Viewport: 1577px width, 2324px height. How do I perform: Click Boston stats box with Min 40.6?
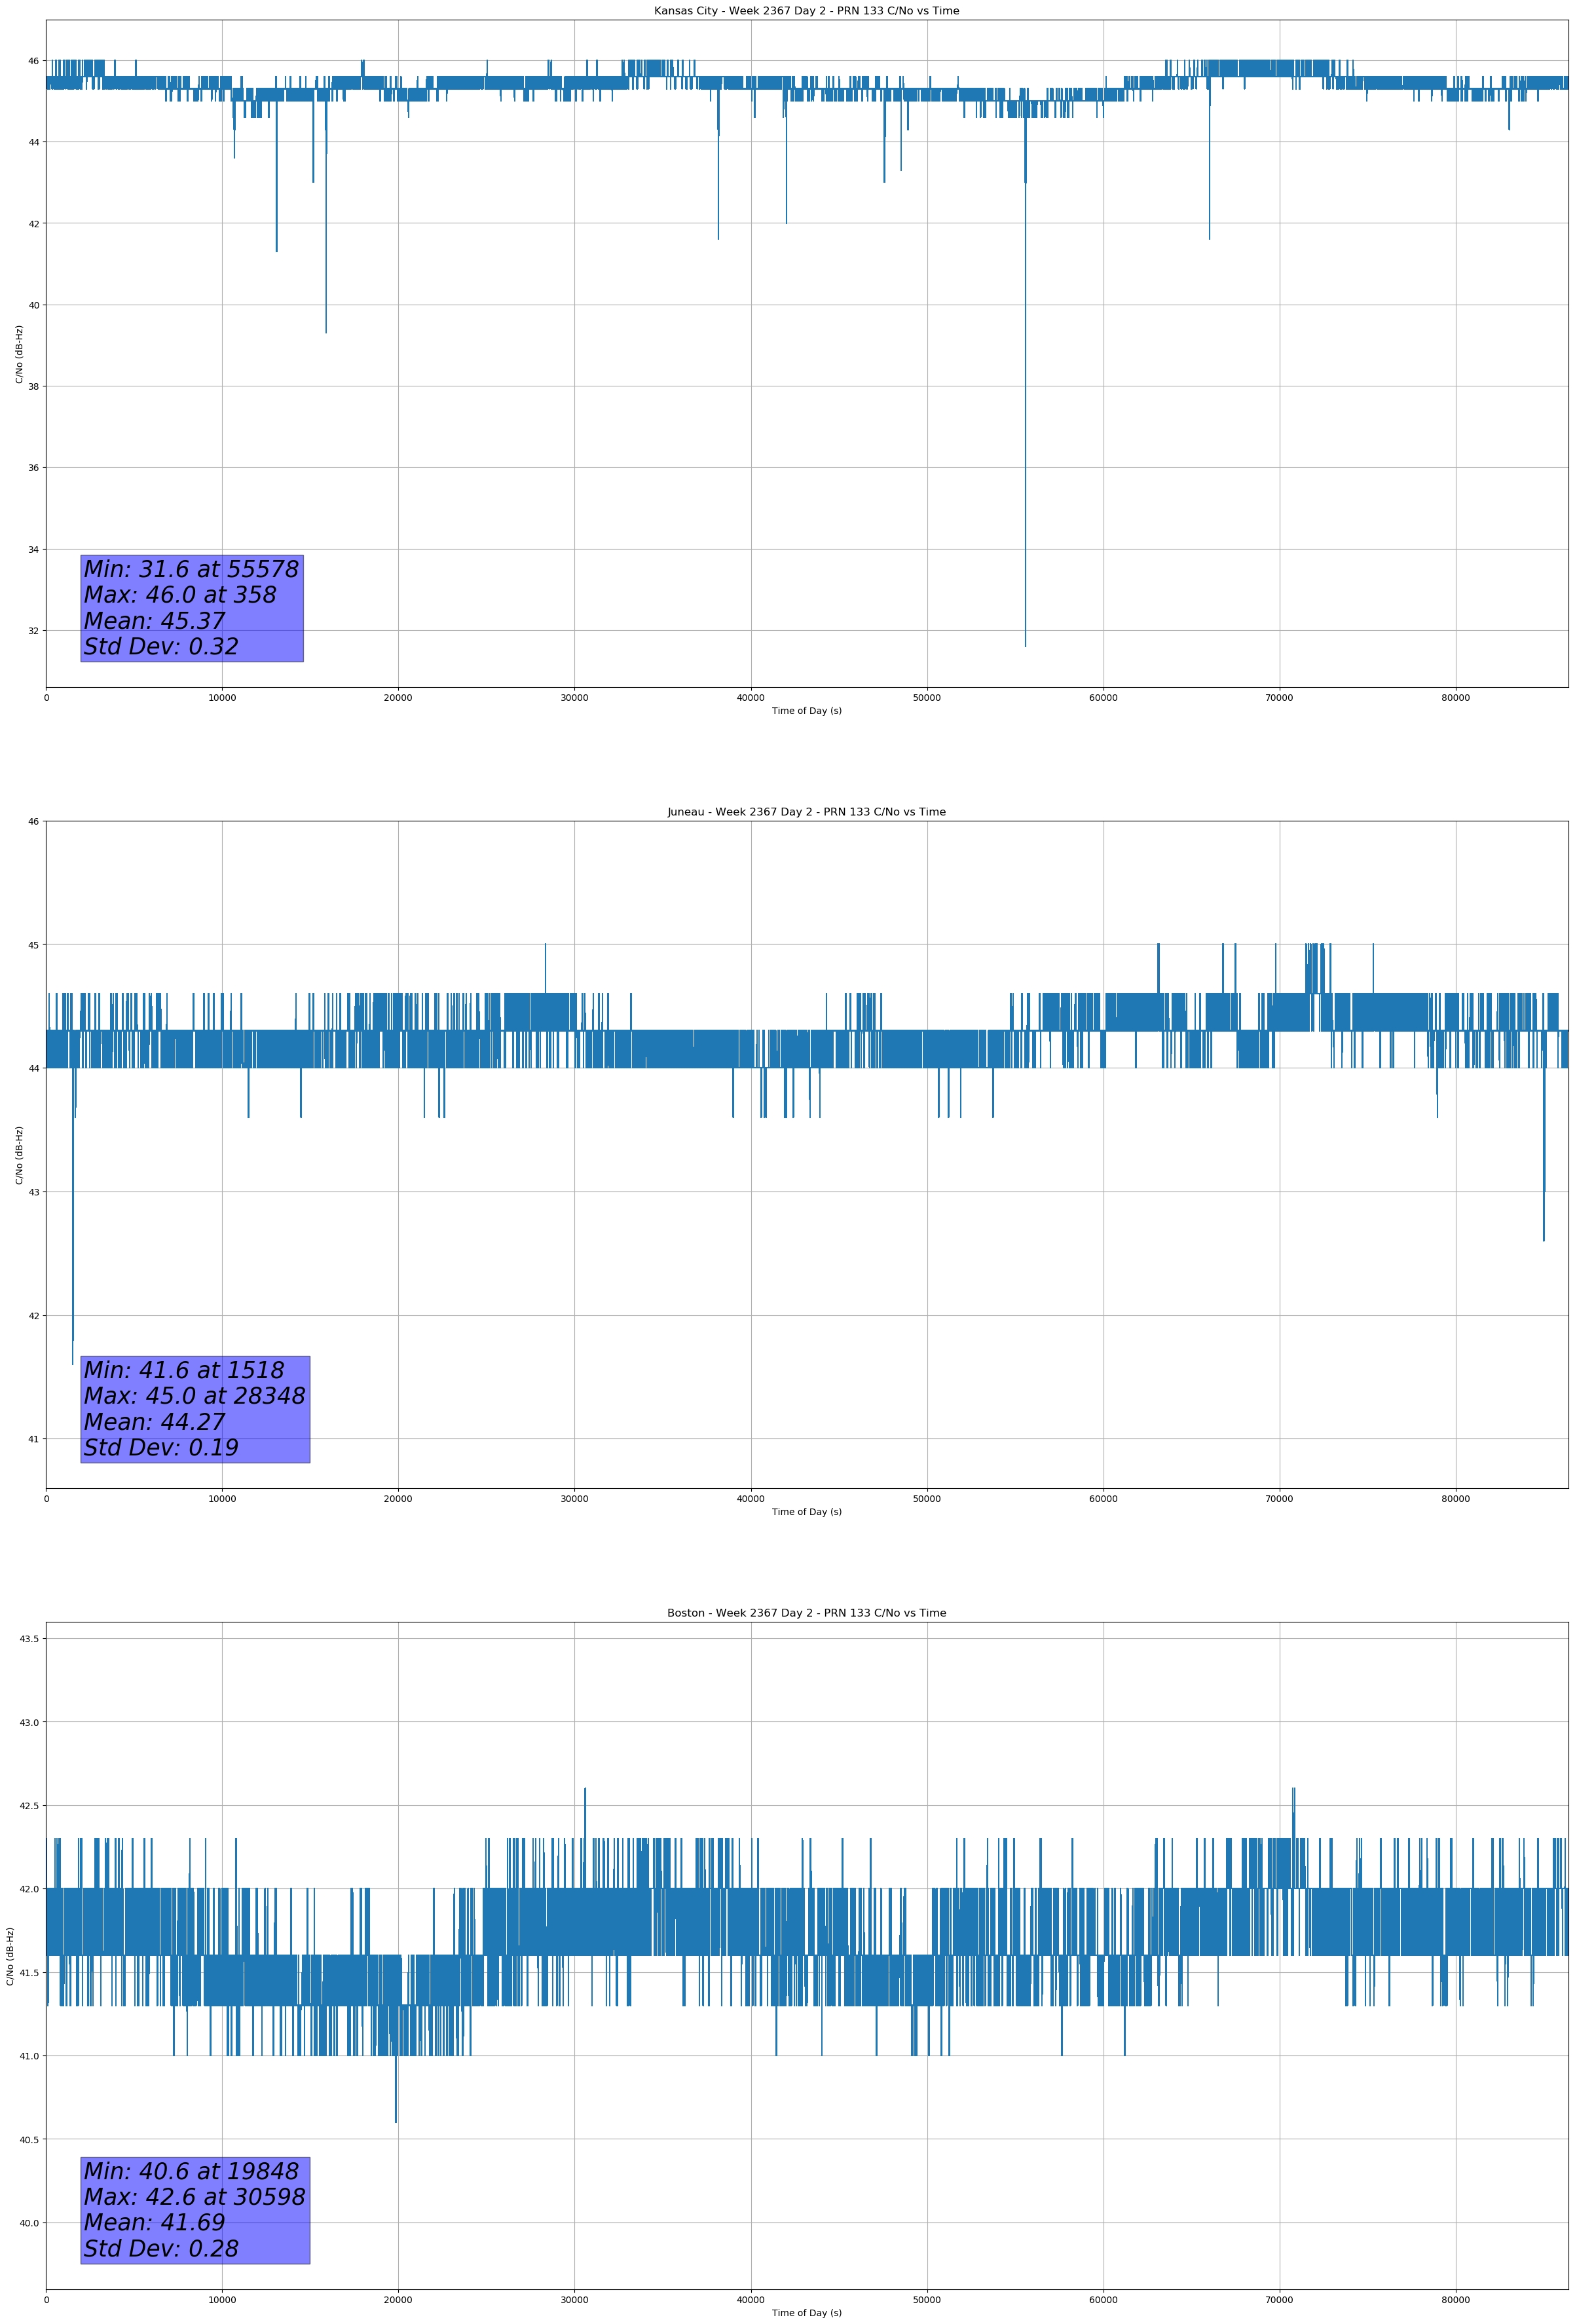[195, 2210]
